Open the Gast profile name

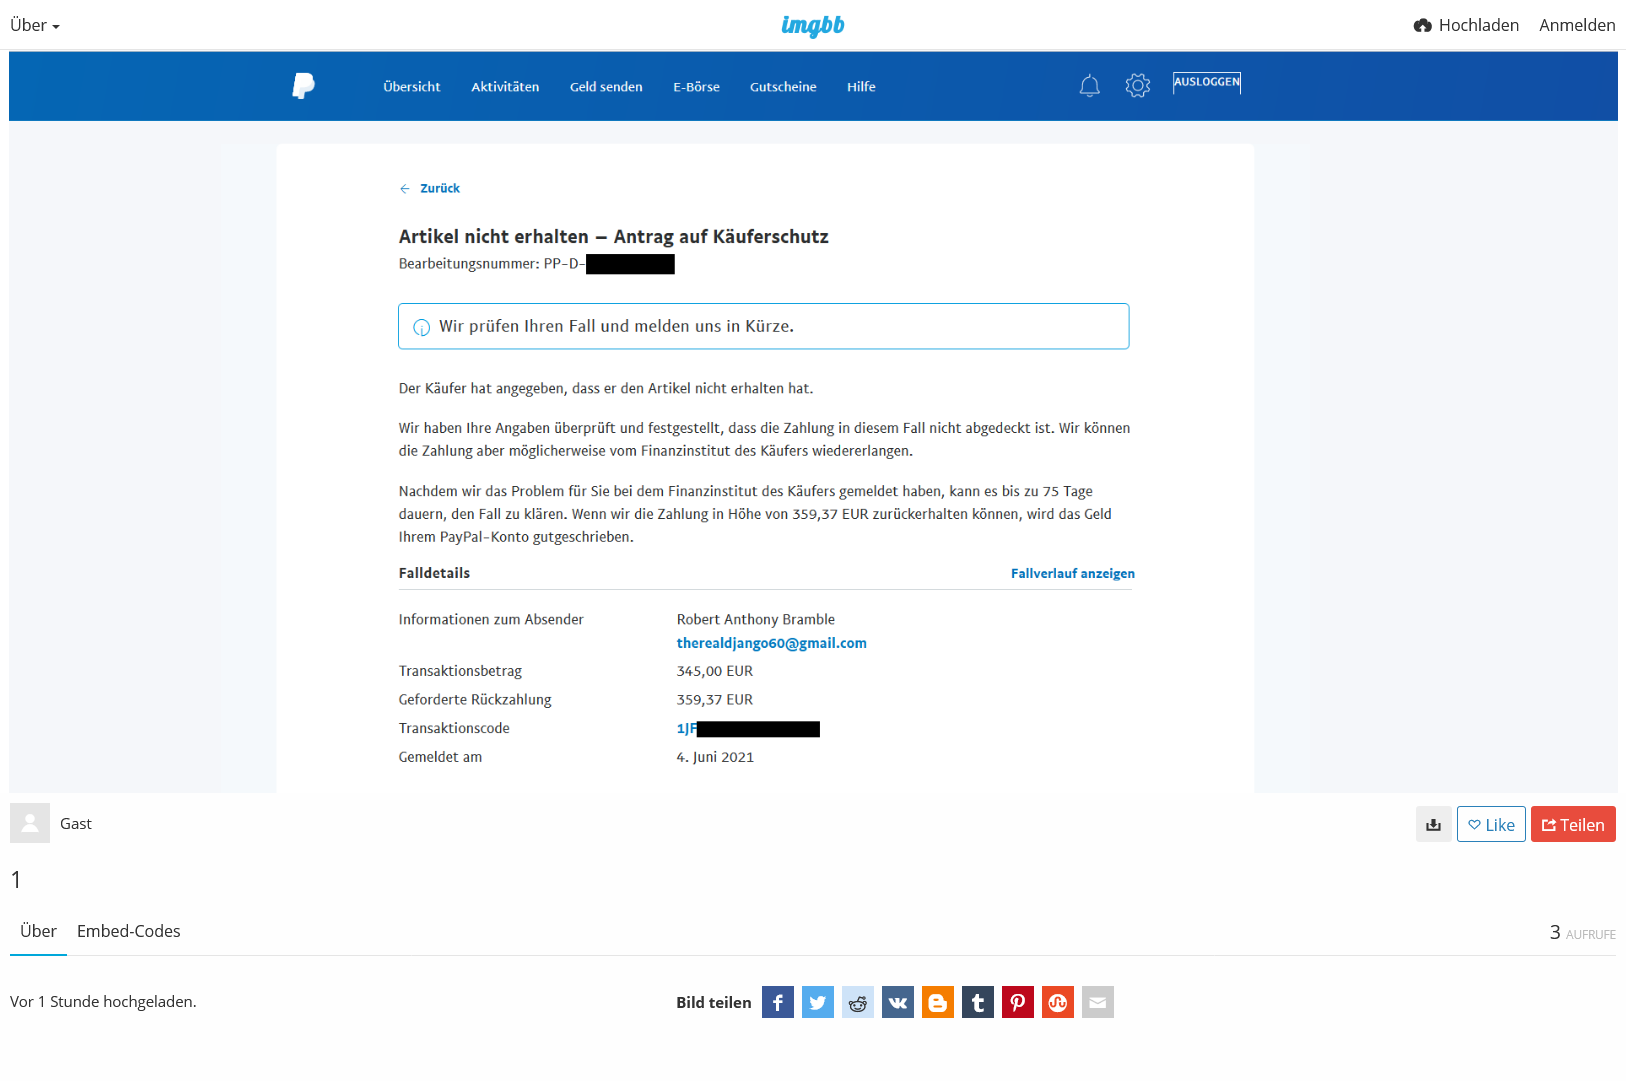[76, 823]
